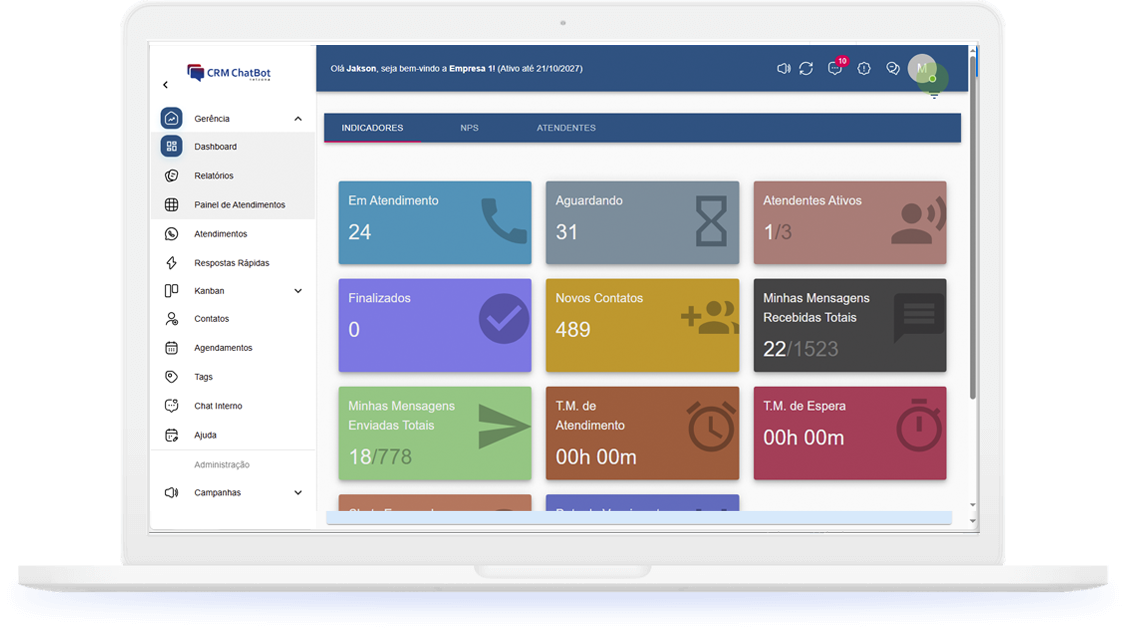Viewport: 1126px width, 630px height.
Task: Click the Respostas Rápidas lightning icon
Action: coord(172,263)
